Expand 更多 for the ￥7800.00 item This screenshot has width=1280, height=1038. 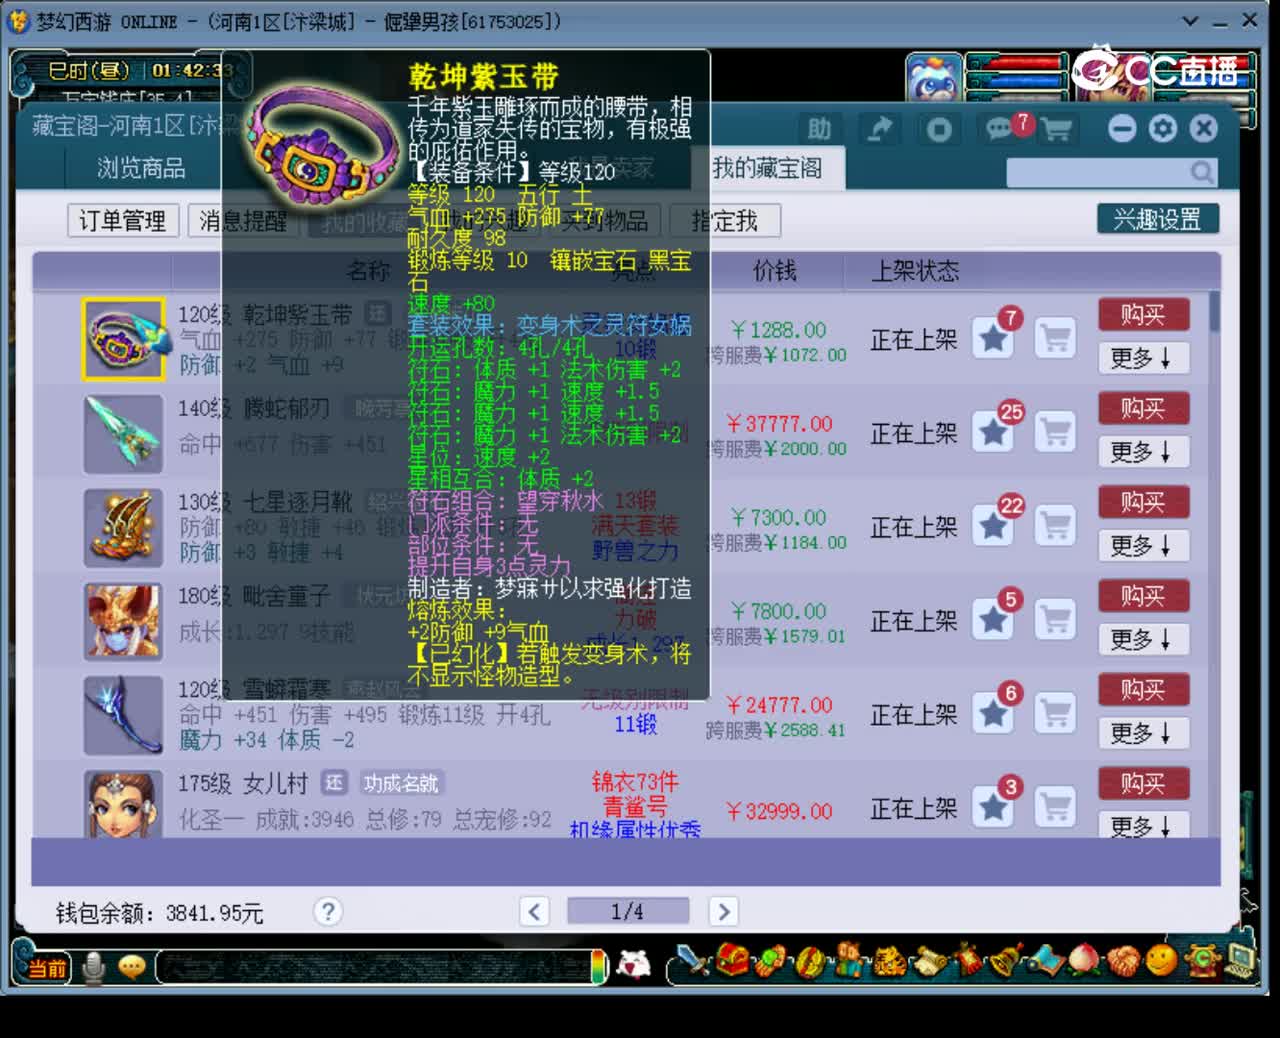pyautogui.click(x=1143, y=639)
